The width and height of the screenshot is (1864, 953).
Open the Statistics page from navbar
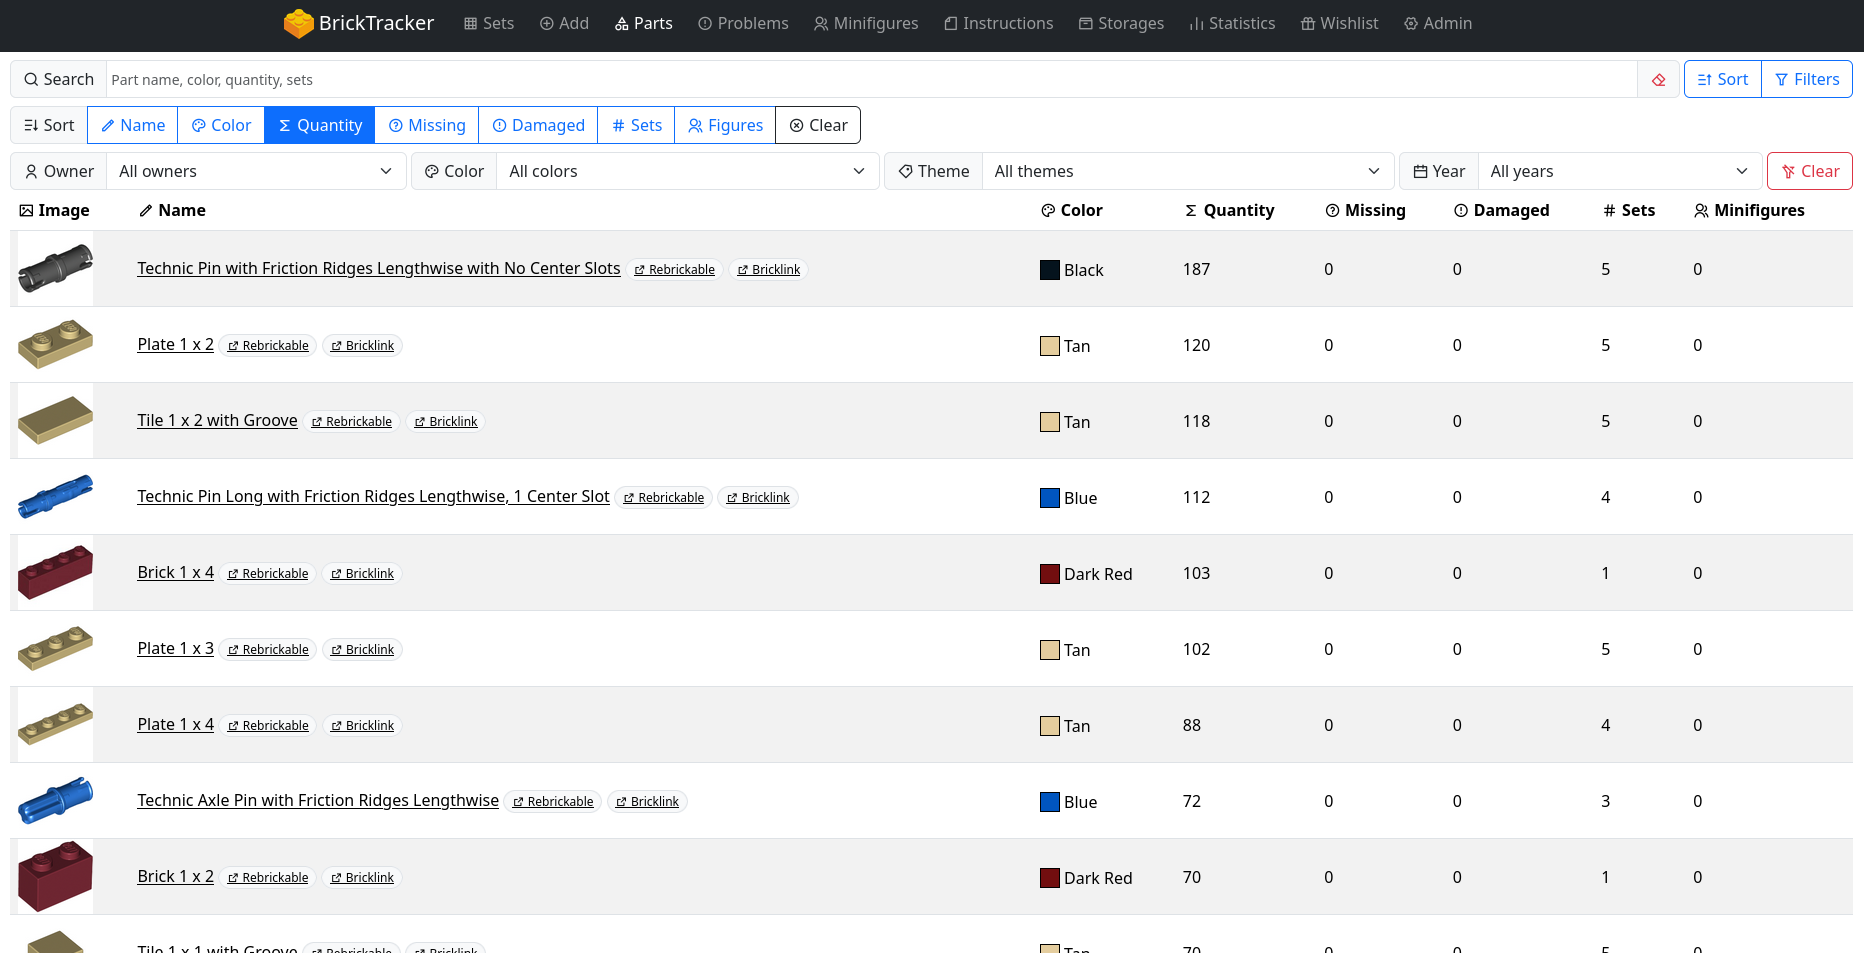tap(1232, 23)
